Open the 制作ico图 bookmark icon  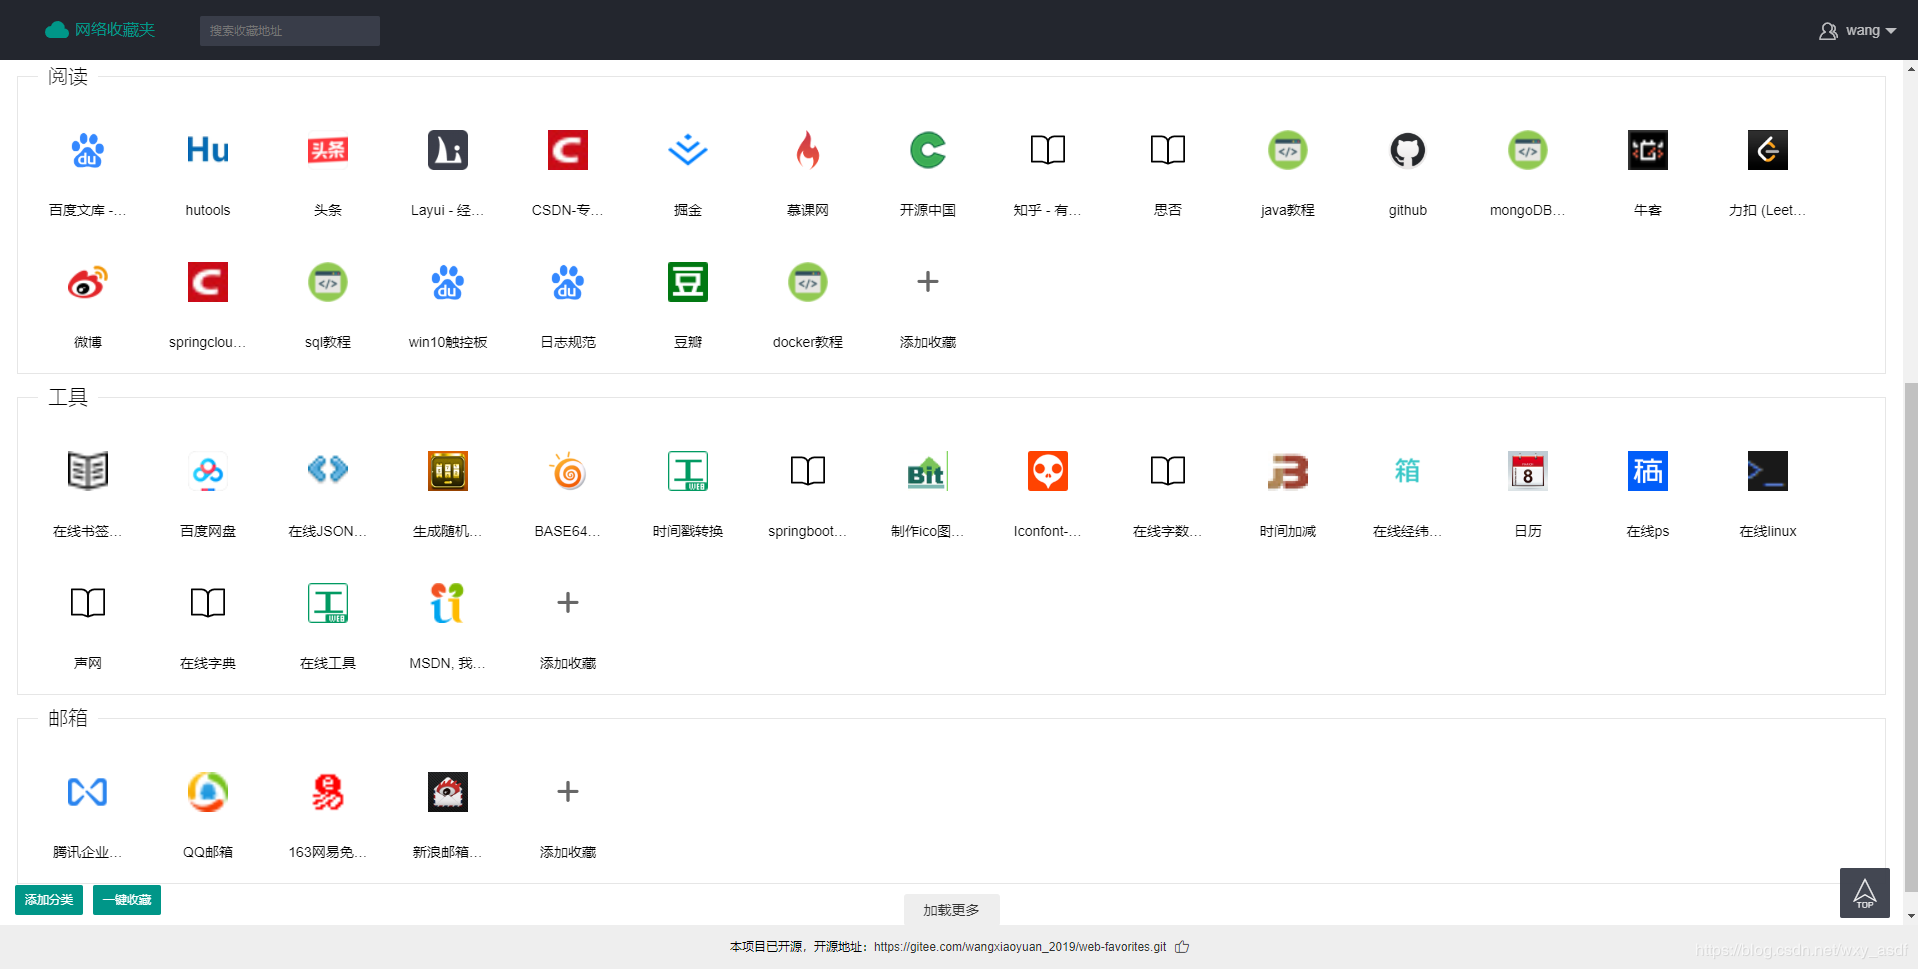pyautogui.click(x=928, y=471)
